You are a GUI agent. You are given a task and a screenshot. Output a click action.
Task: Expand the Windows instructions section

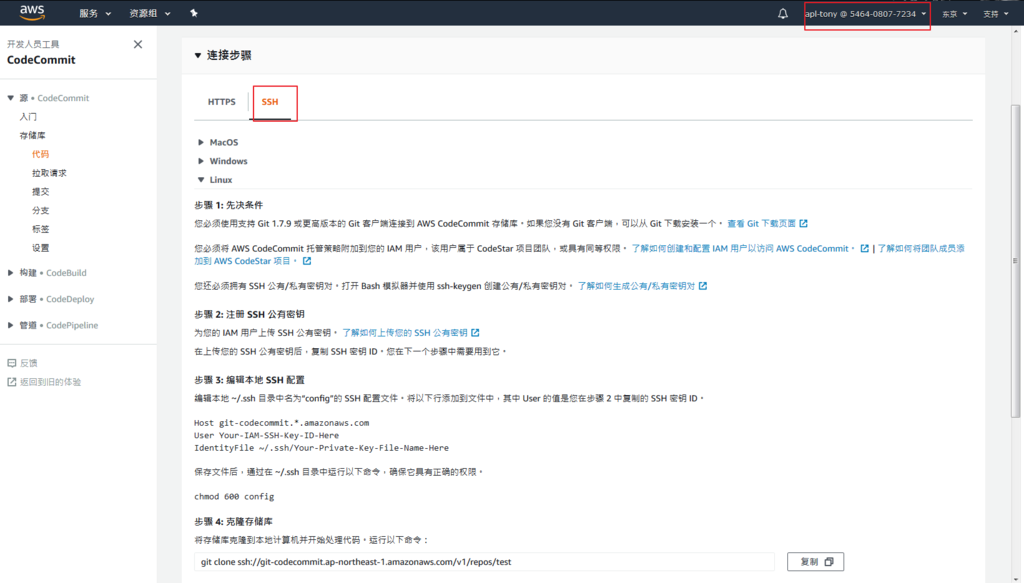228,161
